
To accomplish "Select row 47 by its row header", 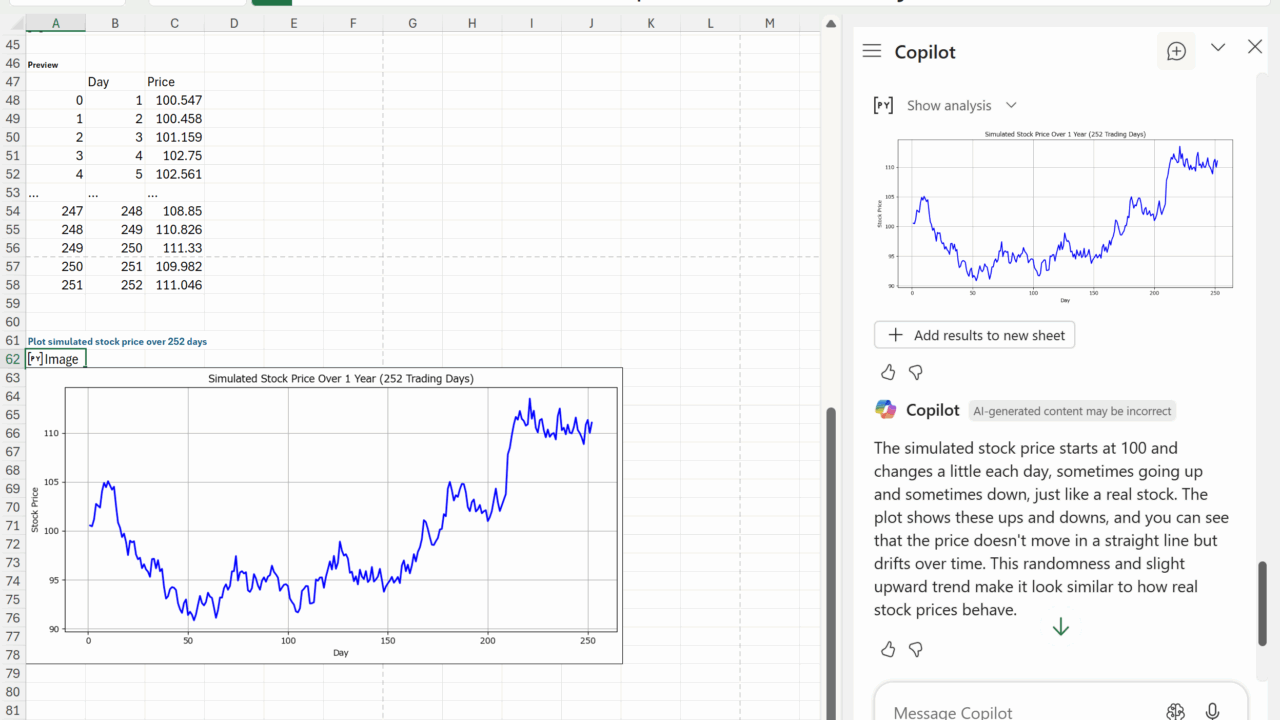I will point(13,82).
